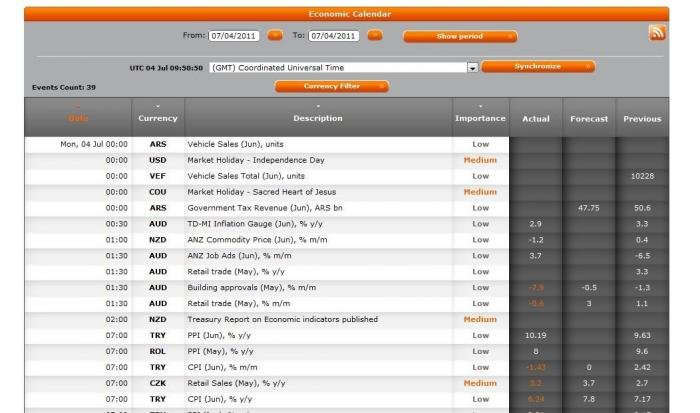This screenshot has width=700, height=413.
Task: Click Medium importance for Independence Day
Action: tap(480, 160)
